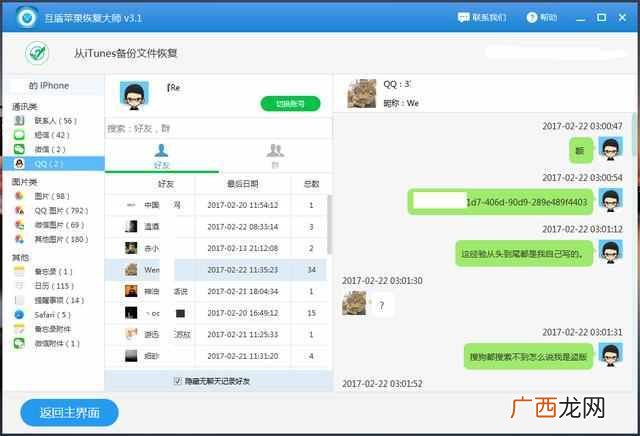Open the 备忘录附件 notes attachments category
The height and width of the screenshot is (436, 640).
coord(42,329)
